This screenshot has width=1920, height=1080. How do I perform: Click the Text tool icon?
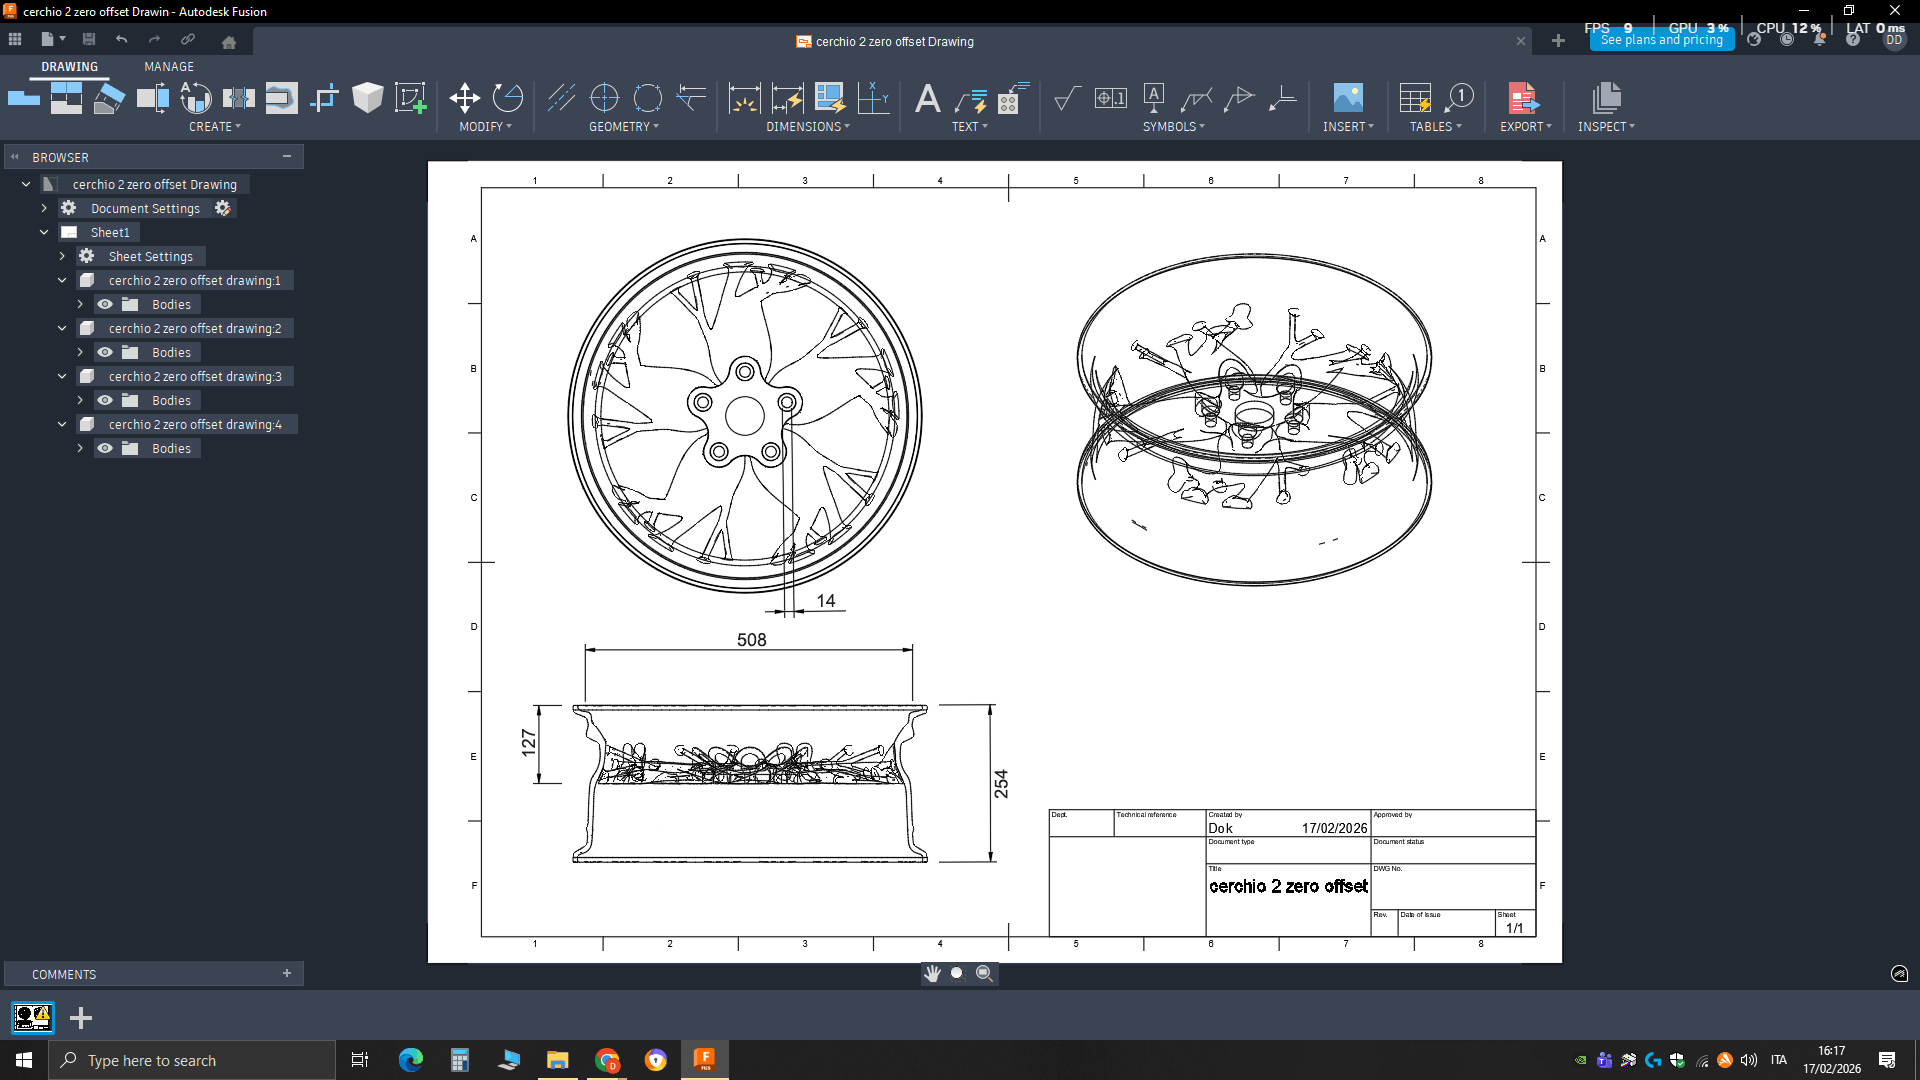click(x=927, y=98)
